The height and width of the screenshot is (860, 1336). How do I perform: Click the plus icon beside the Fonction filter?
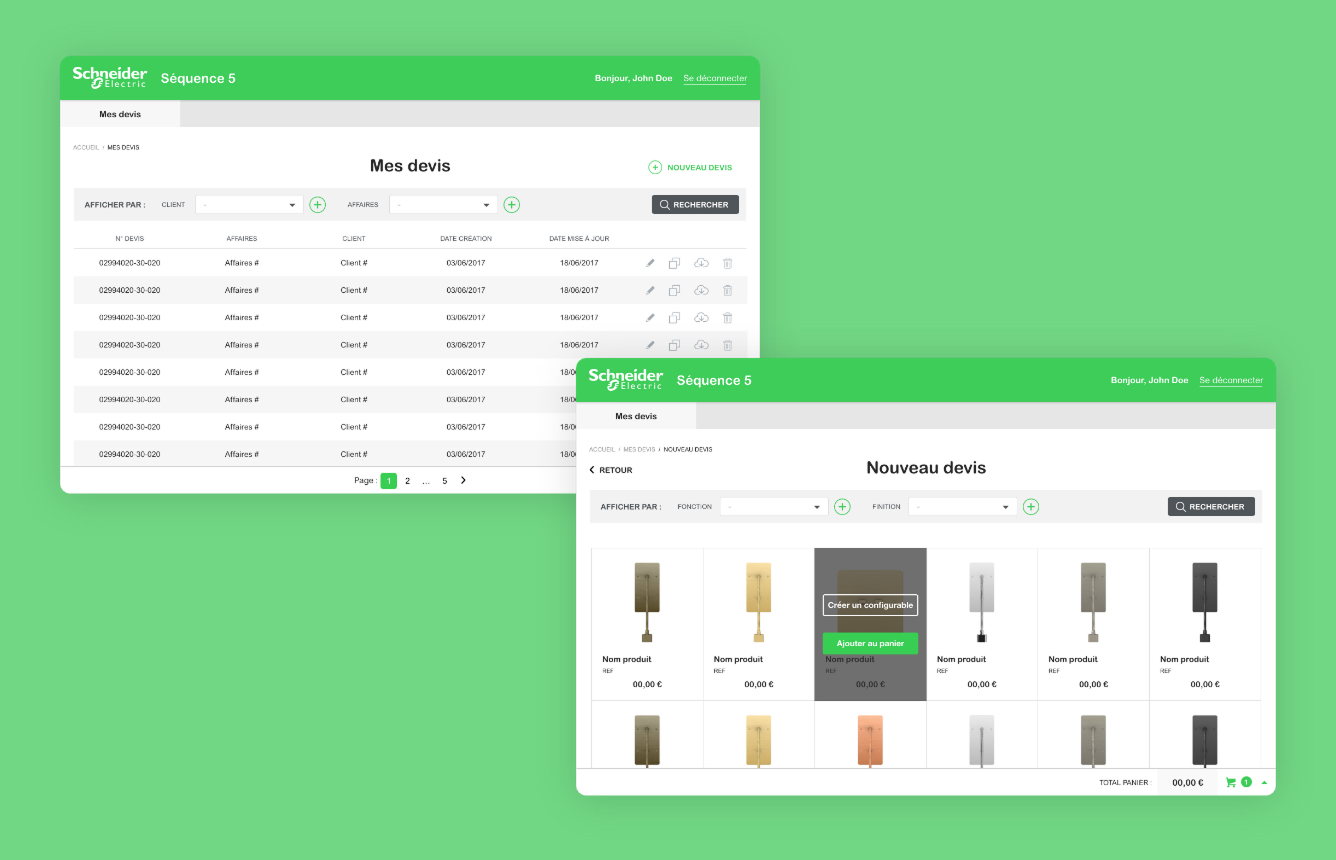pos(842,506)
